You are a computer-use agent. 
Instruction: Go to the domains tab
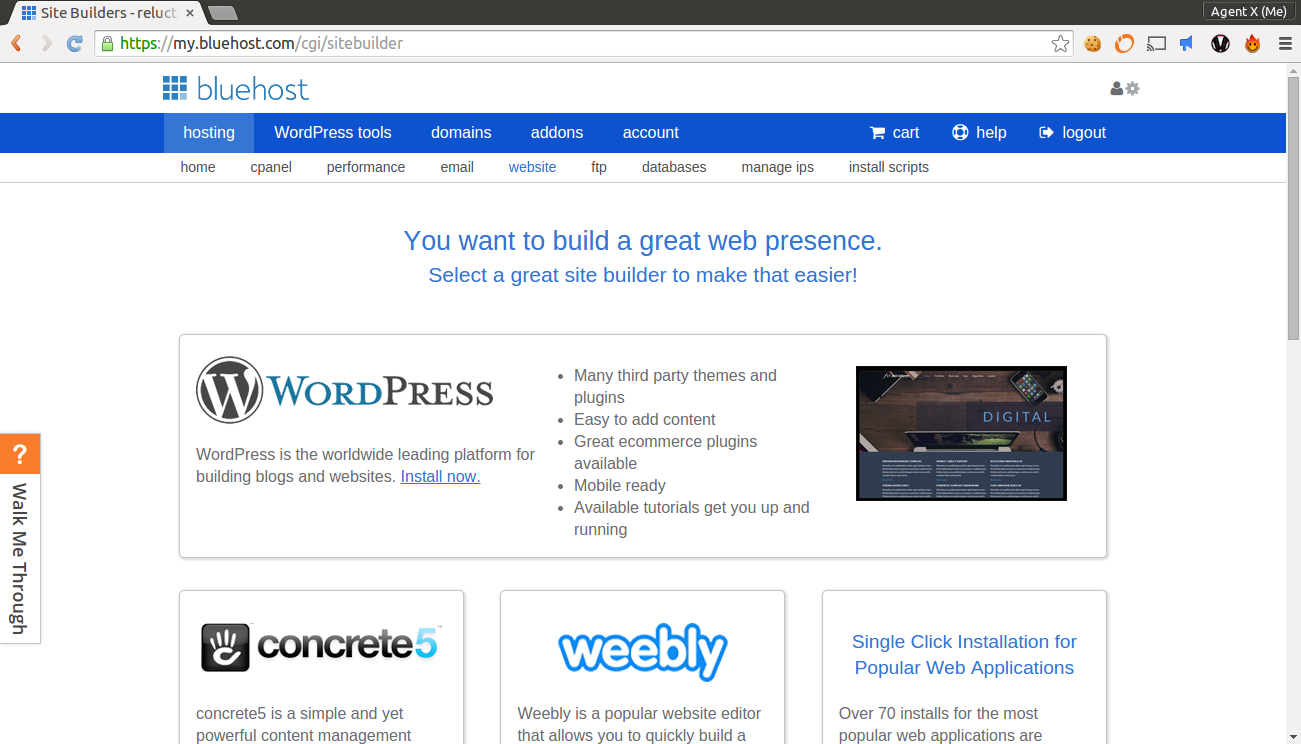(461, 132)
